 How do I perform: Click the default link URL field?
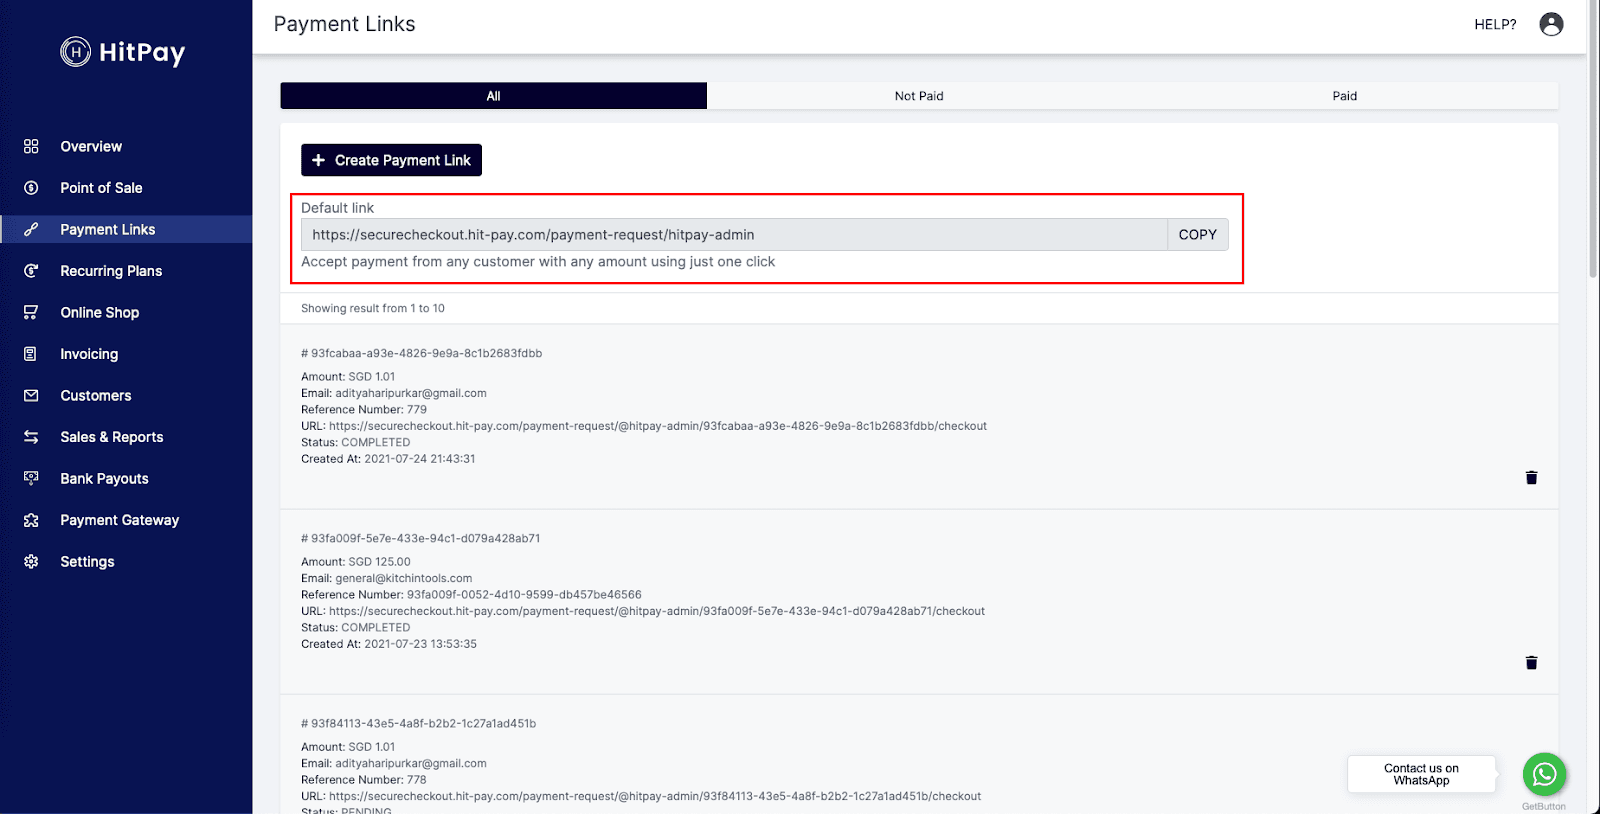734,235
